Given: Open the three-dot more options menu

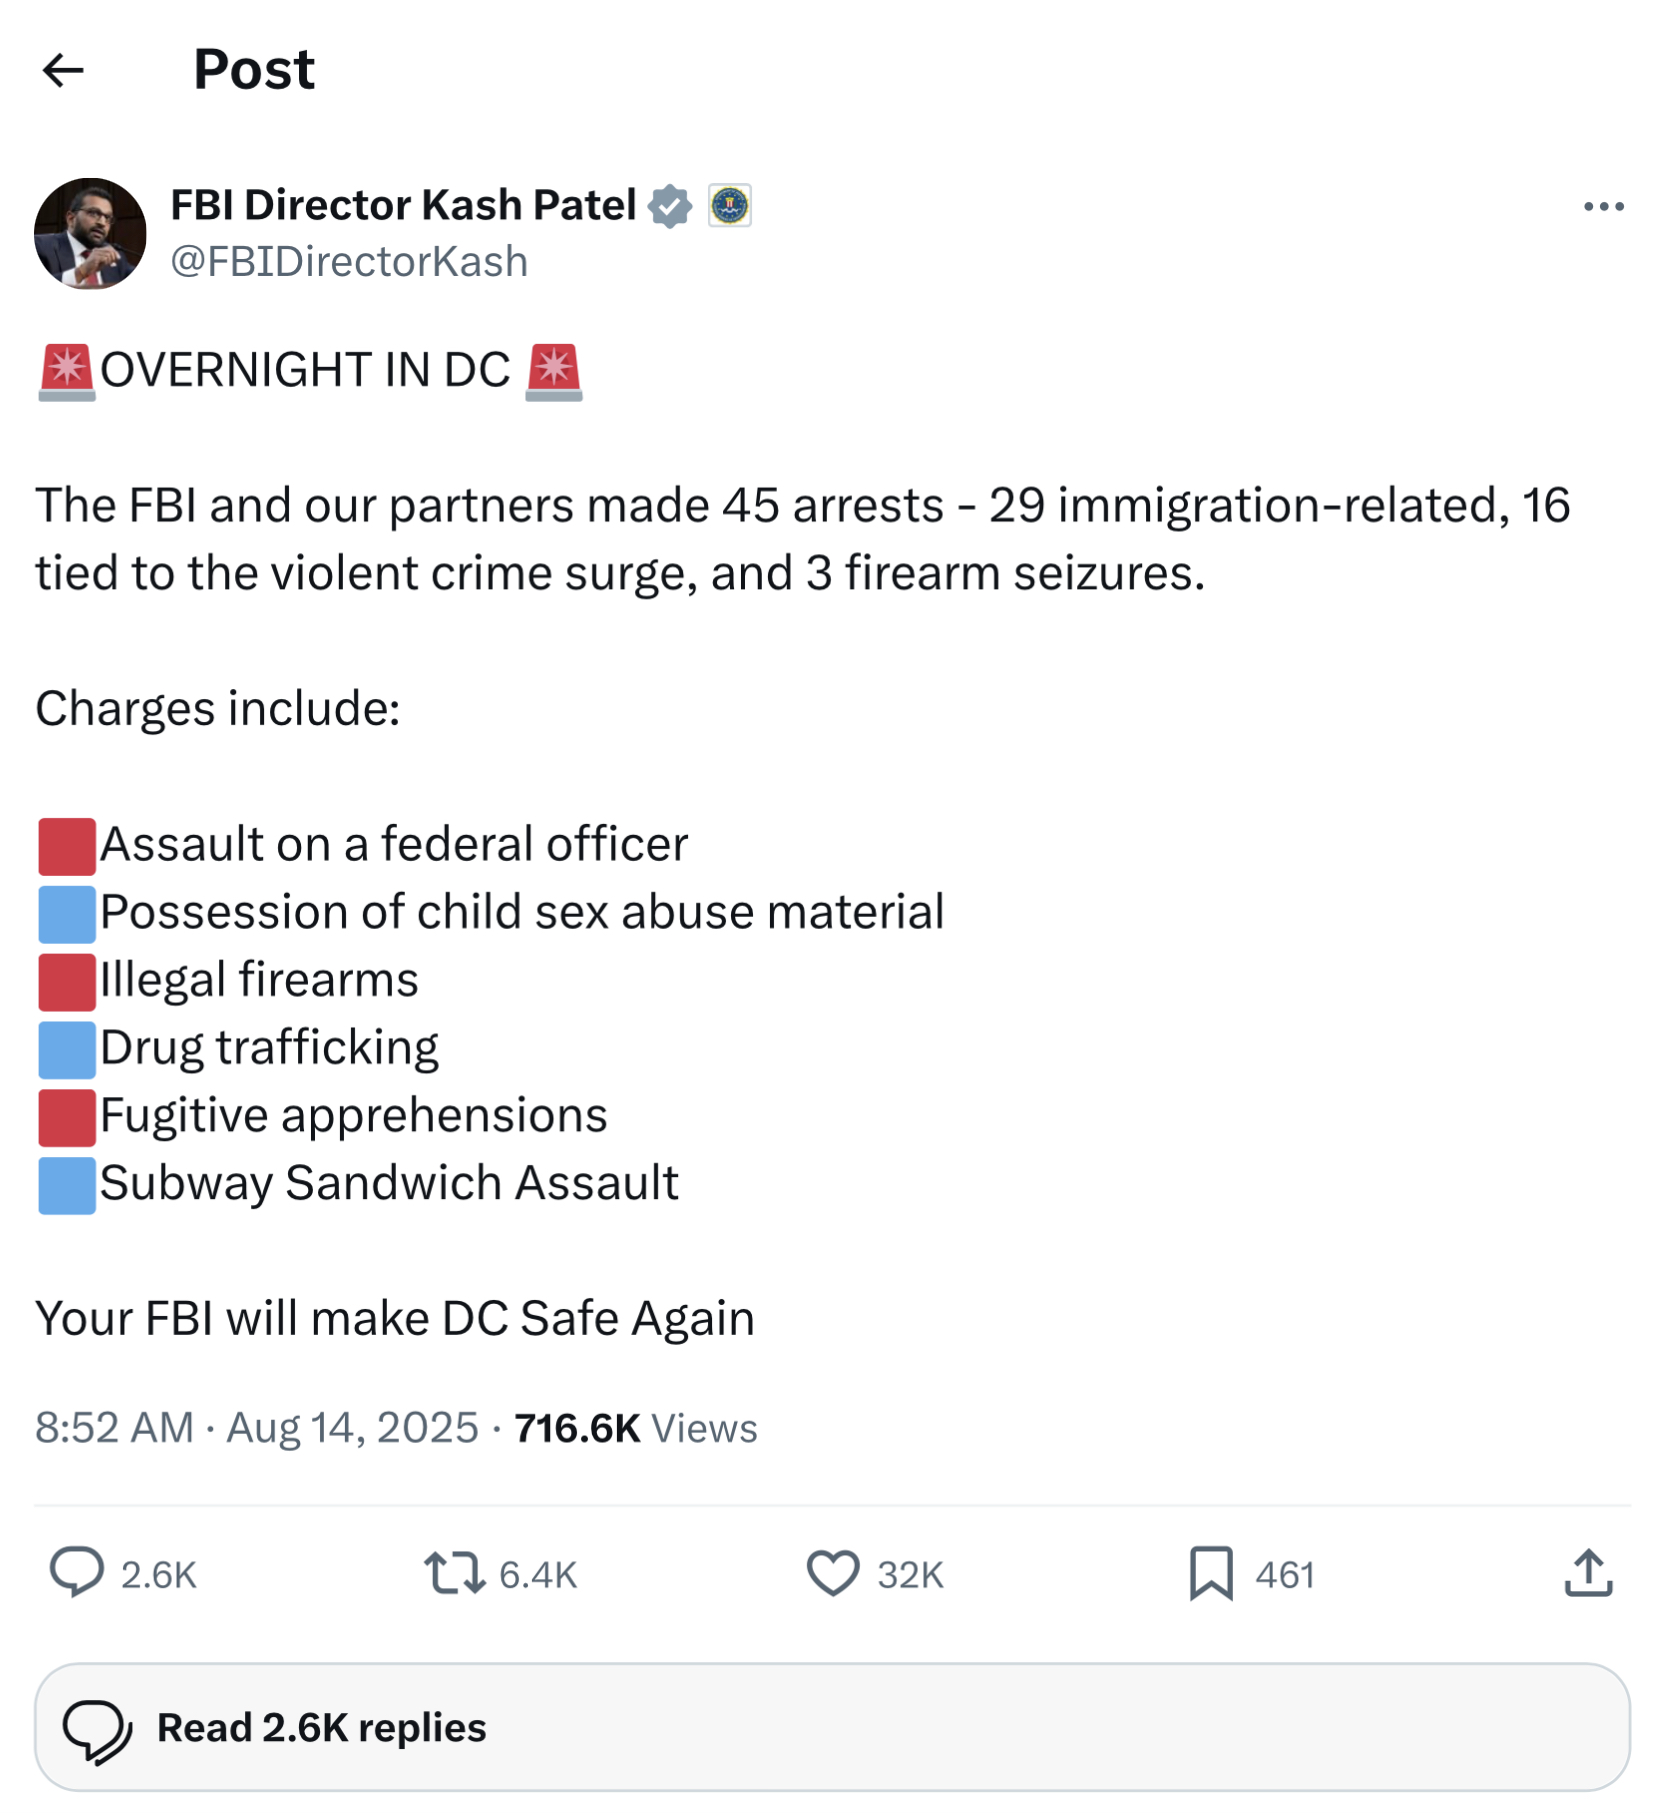Looking at the screenshot, I should pyautogui.click(x=1603, y=207).
